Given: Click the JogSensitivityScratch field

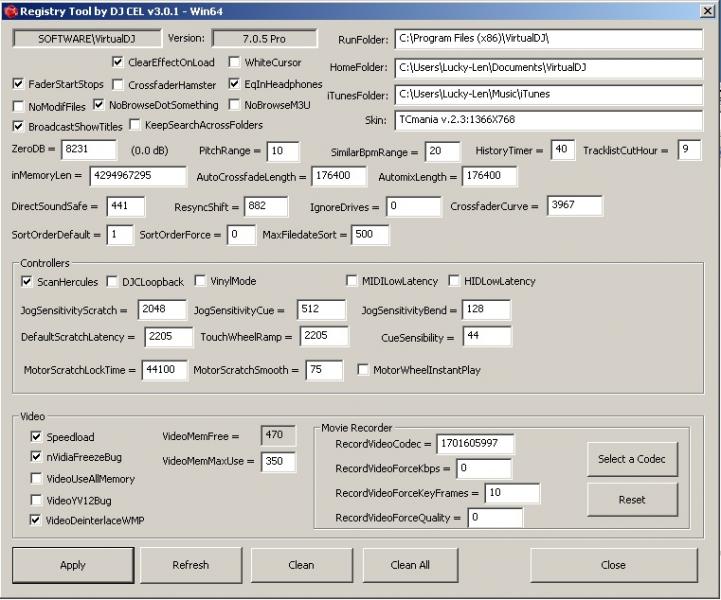Looking at the screenshot, I should 162,309.
